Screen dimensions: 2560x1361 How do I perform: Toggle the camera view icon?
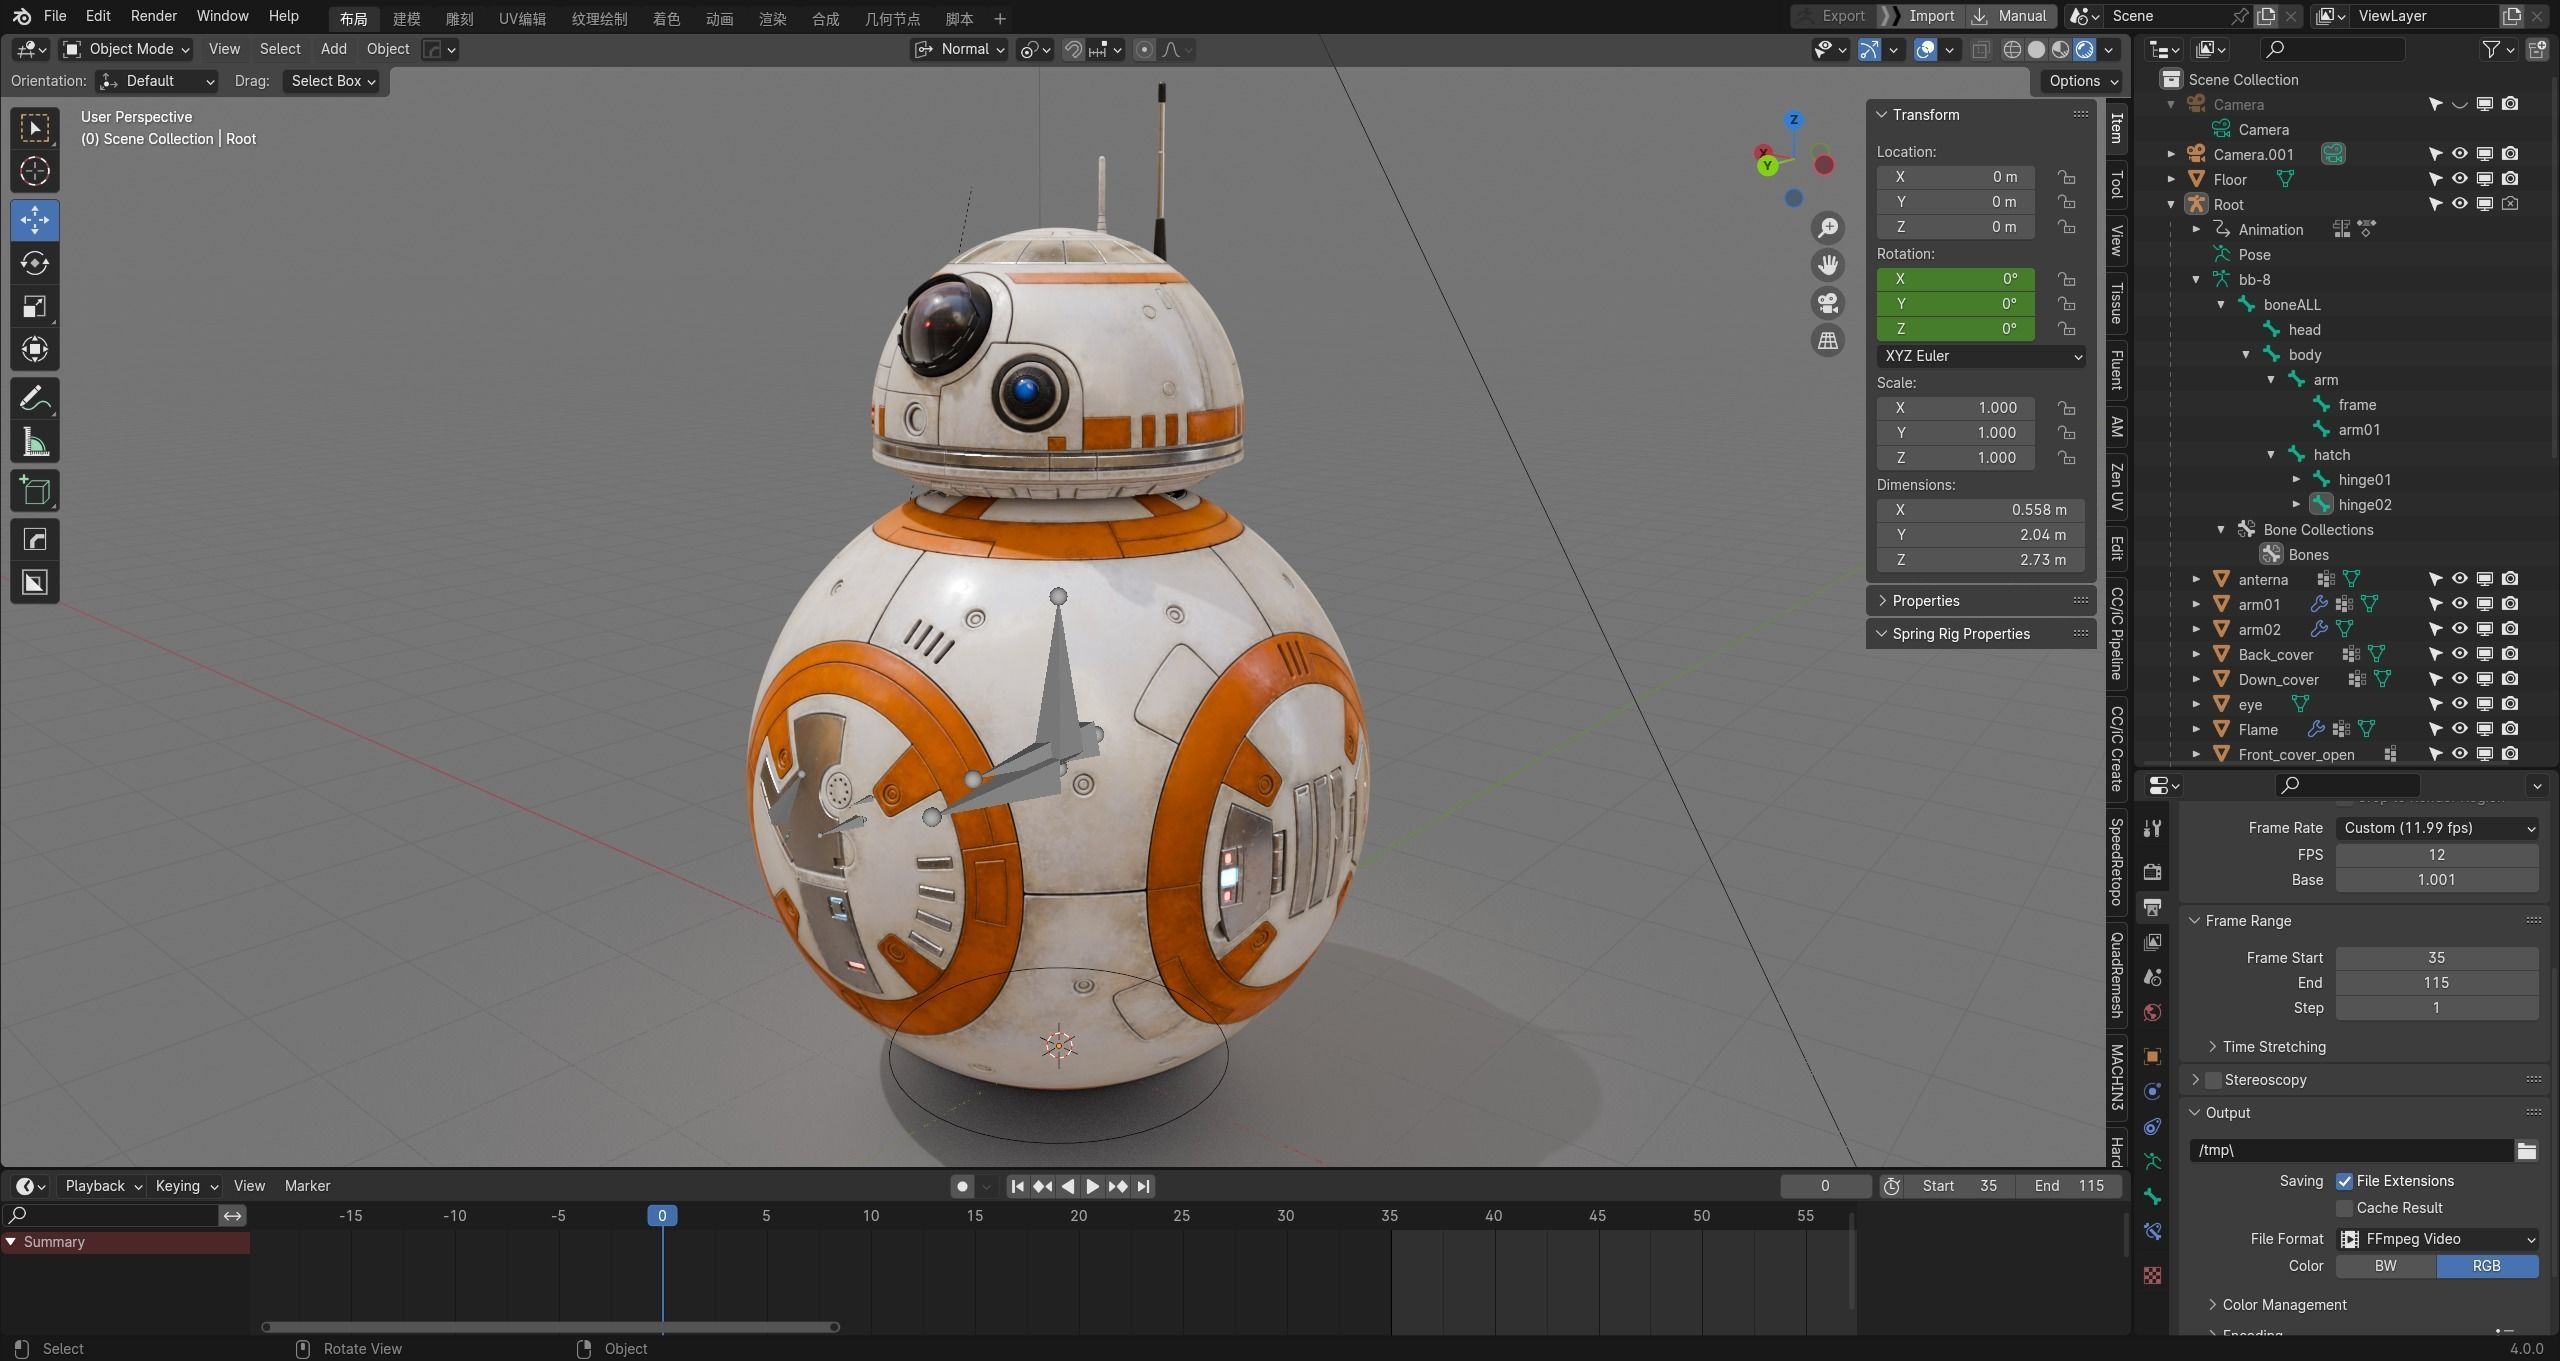click(1828, 303)
